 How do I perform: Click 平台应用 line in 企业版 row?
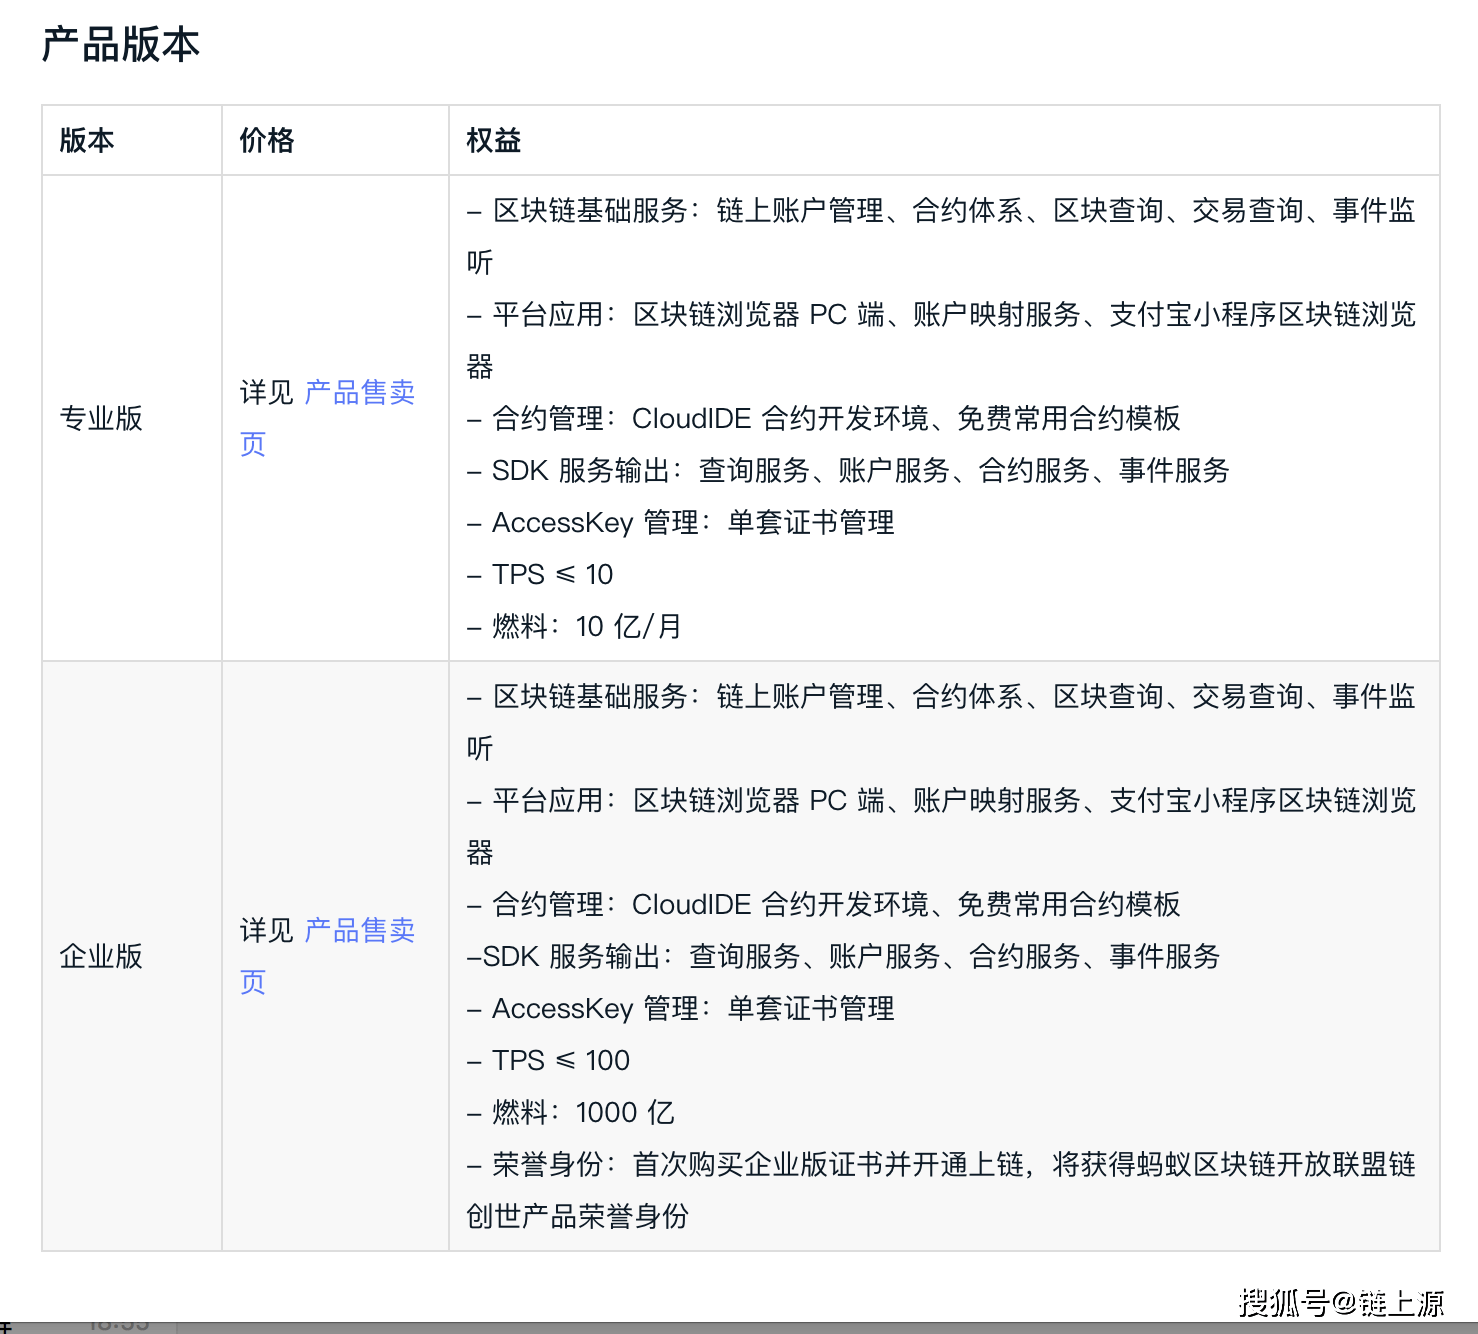[x=940, y=801]
